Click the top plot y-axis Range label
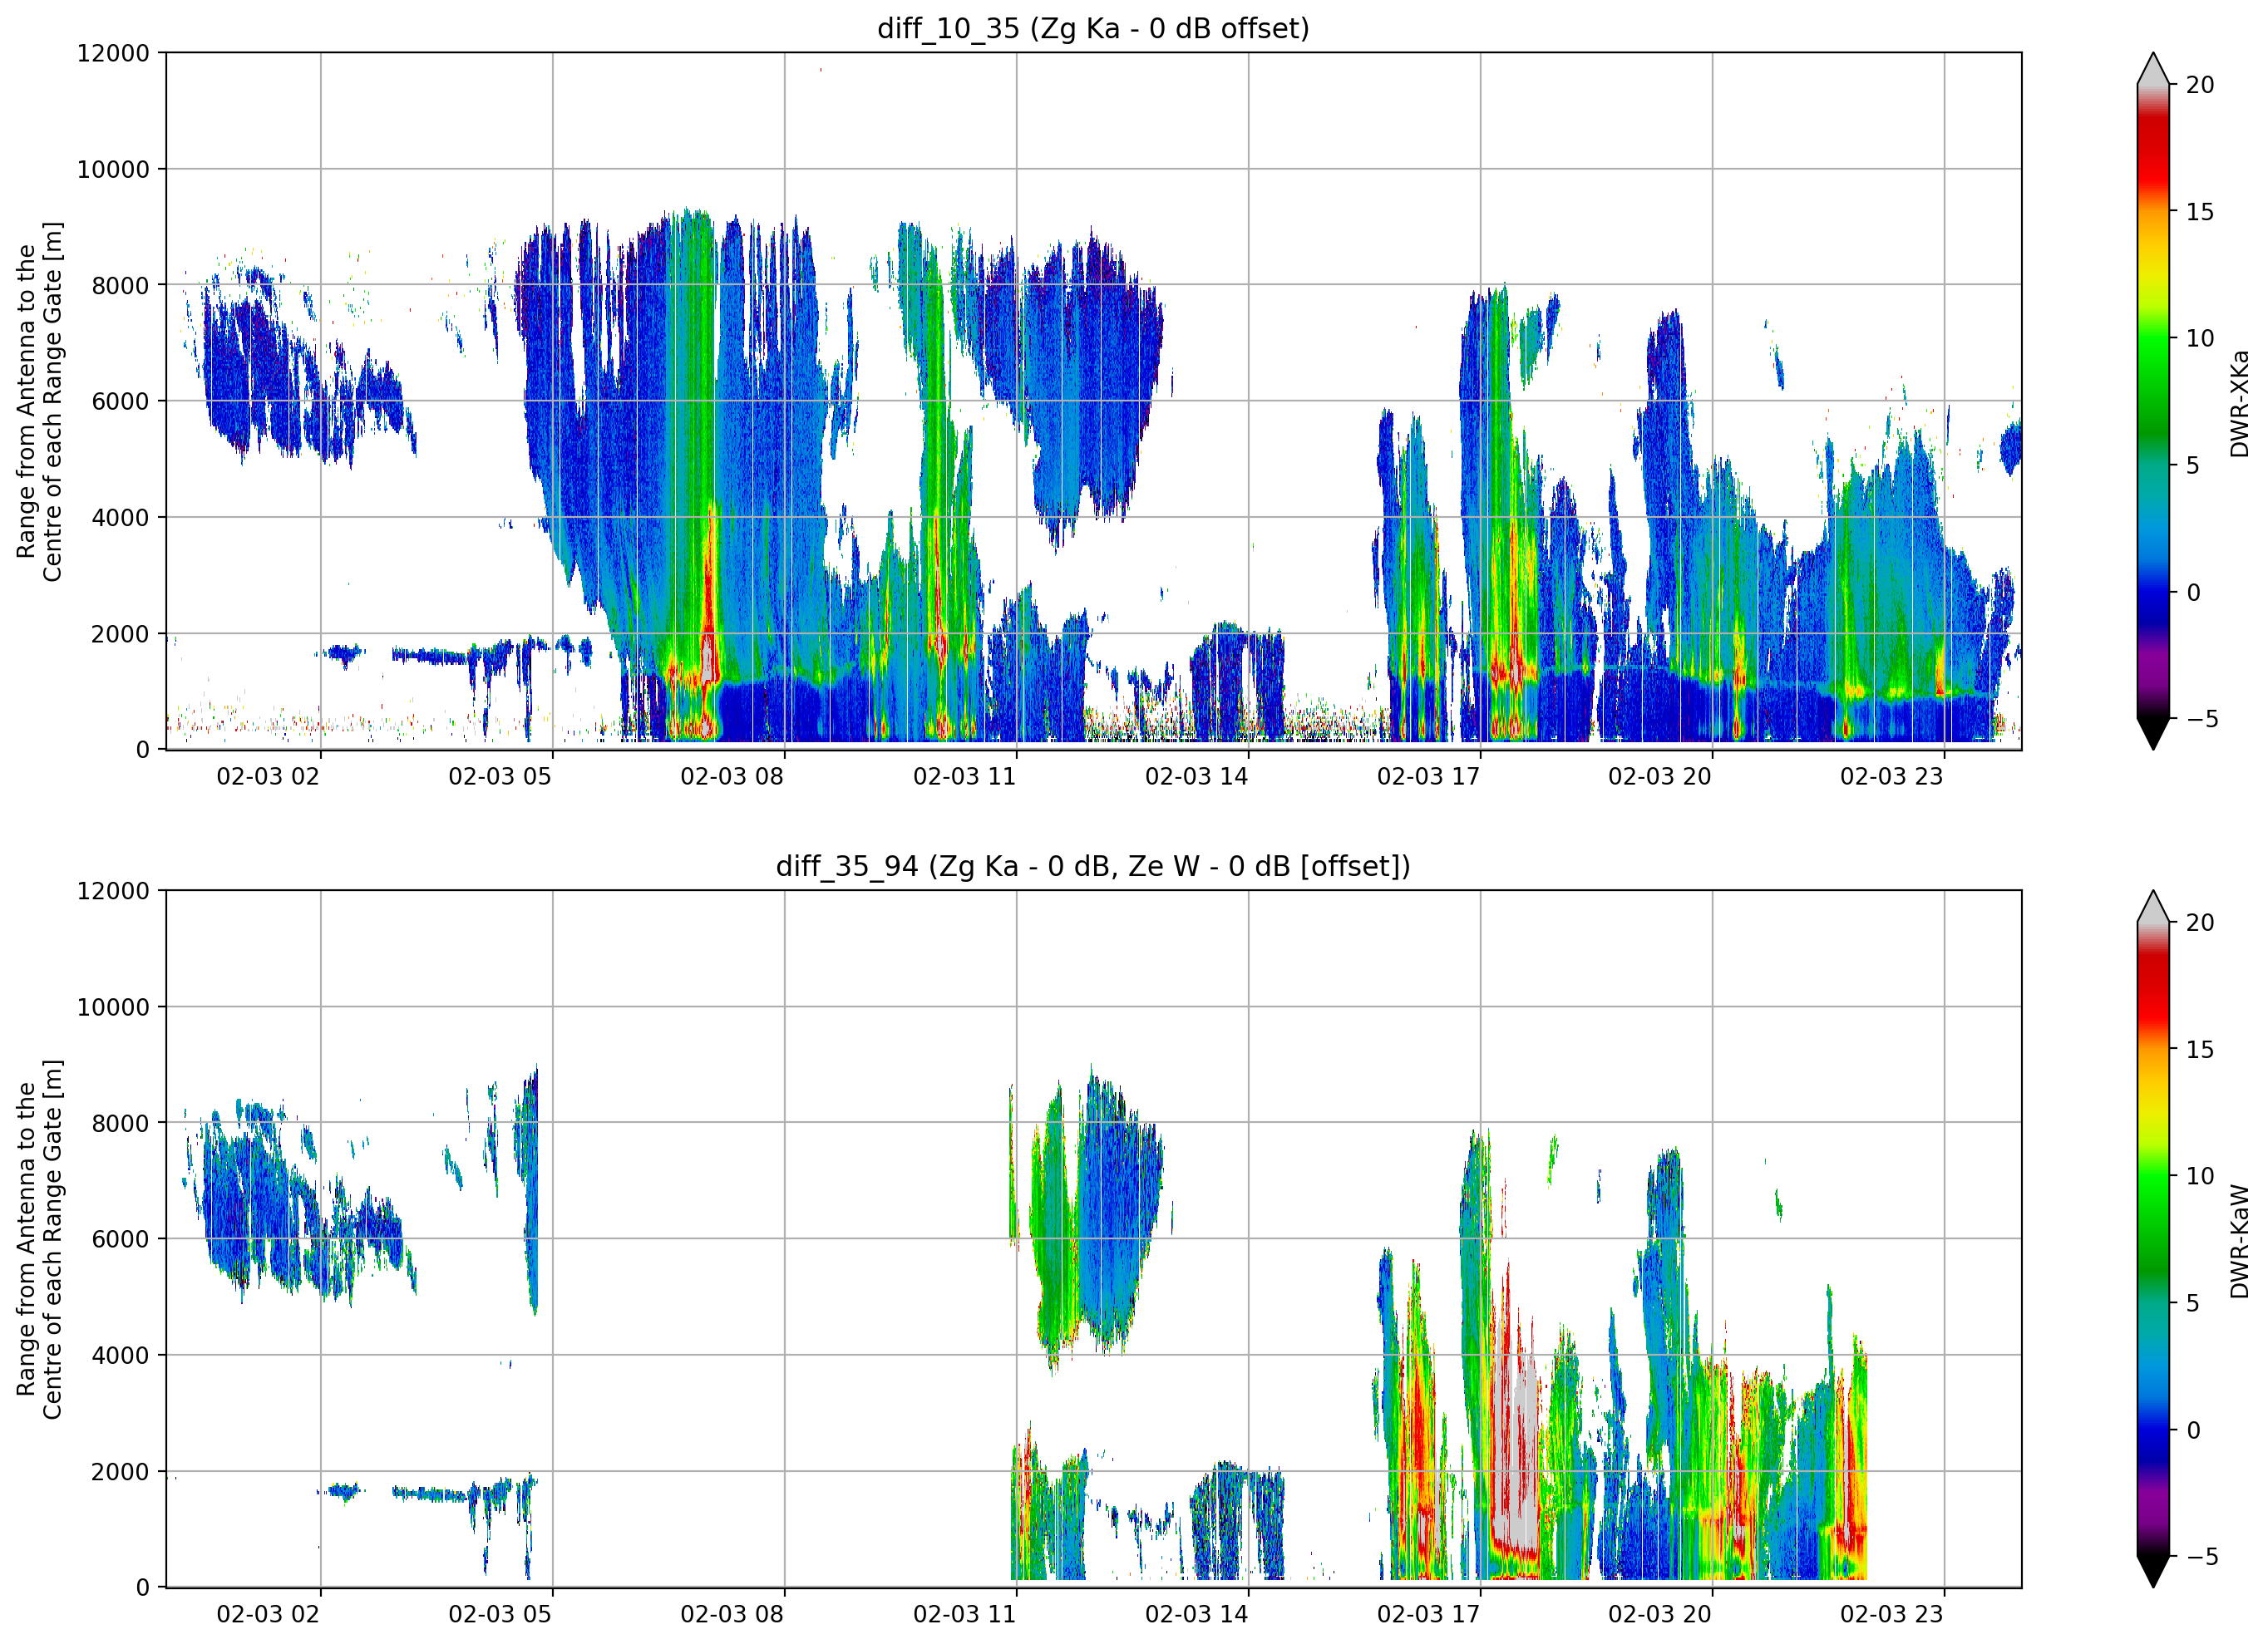This screenshot has height=1644, width=2268. click(39, 401)
